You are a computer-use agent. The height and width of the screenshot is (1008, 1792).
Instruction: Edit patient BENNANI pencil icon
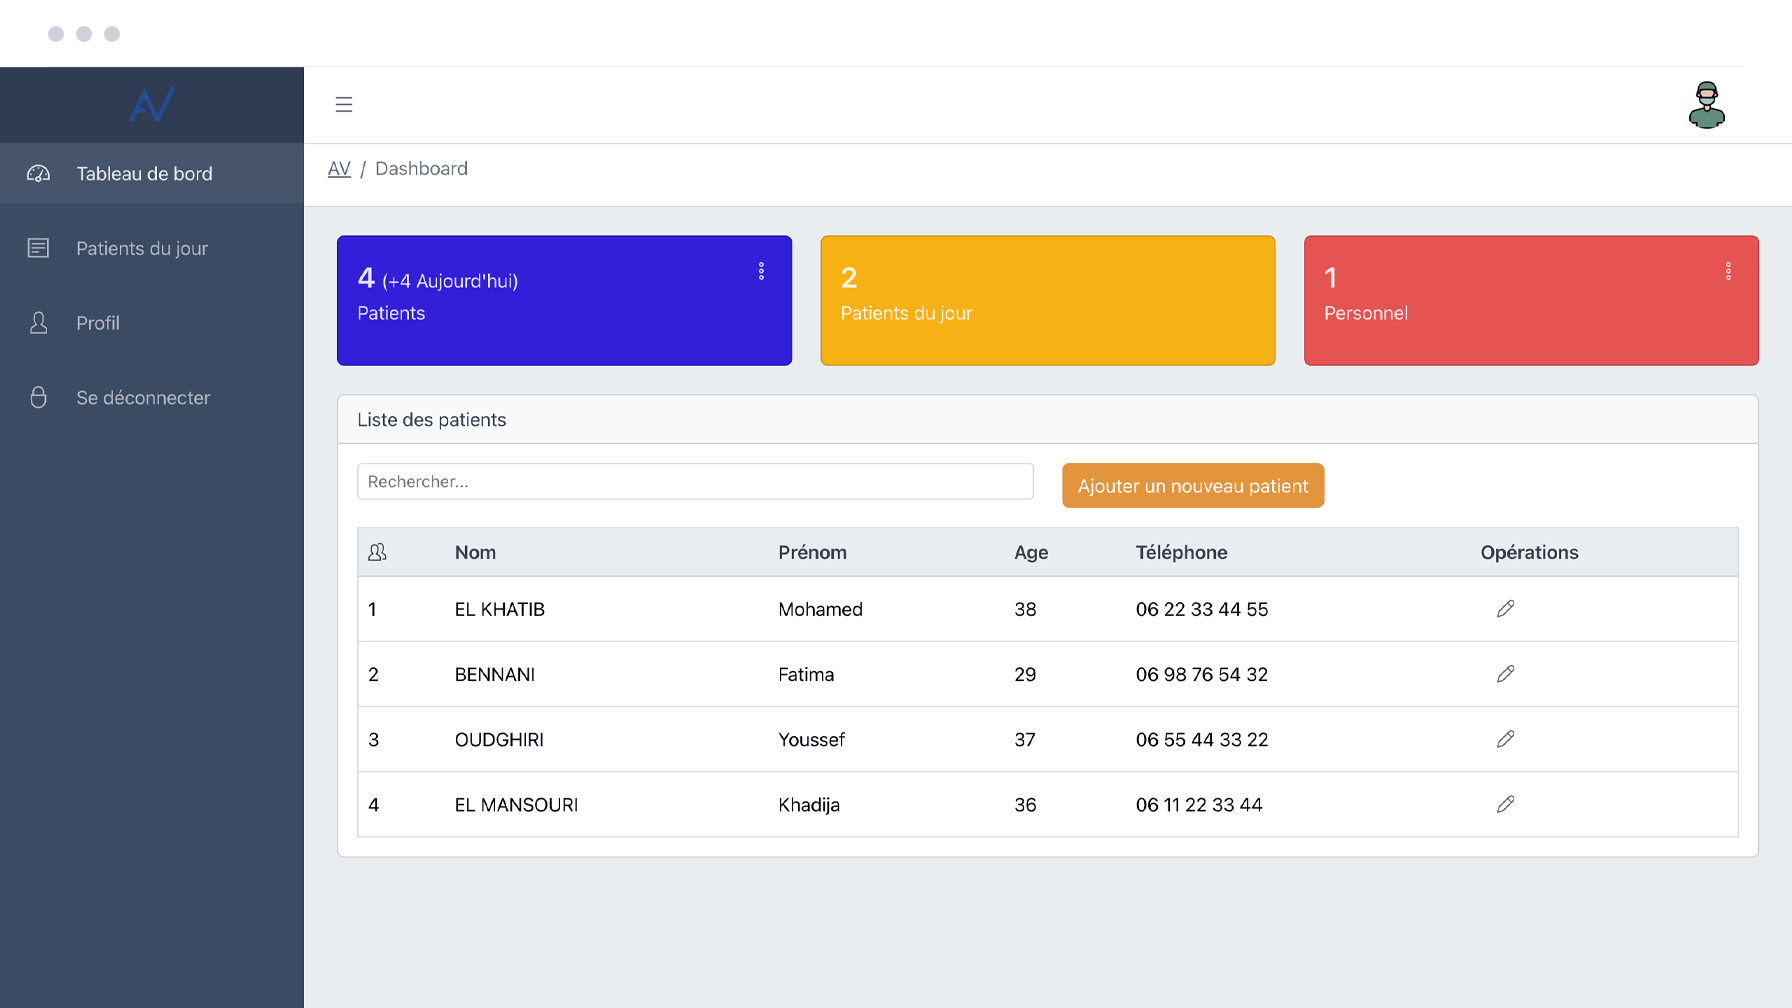(x=1505, y=674)
